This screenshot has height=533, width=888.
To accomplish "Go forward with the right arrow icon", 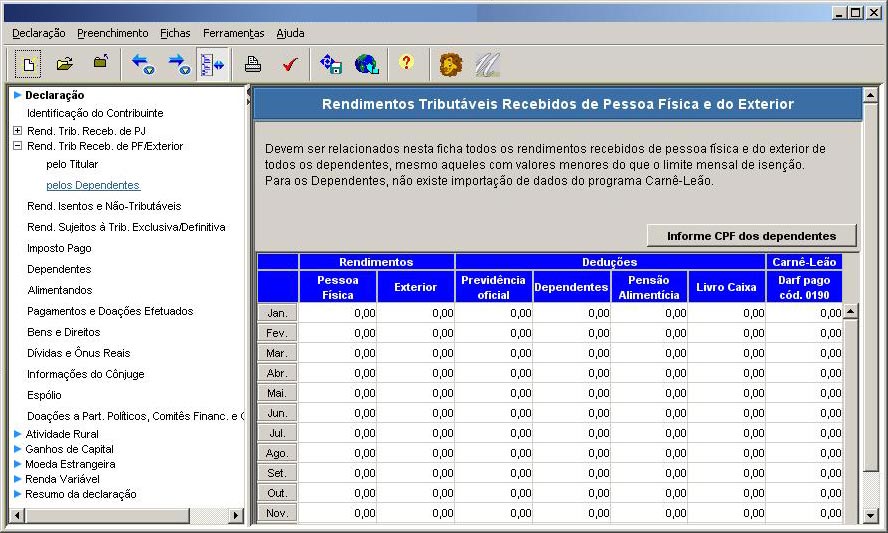I will (x=178, y=64).
